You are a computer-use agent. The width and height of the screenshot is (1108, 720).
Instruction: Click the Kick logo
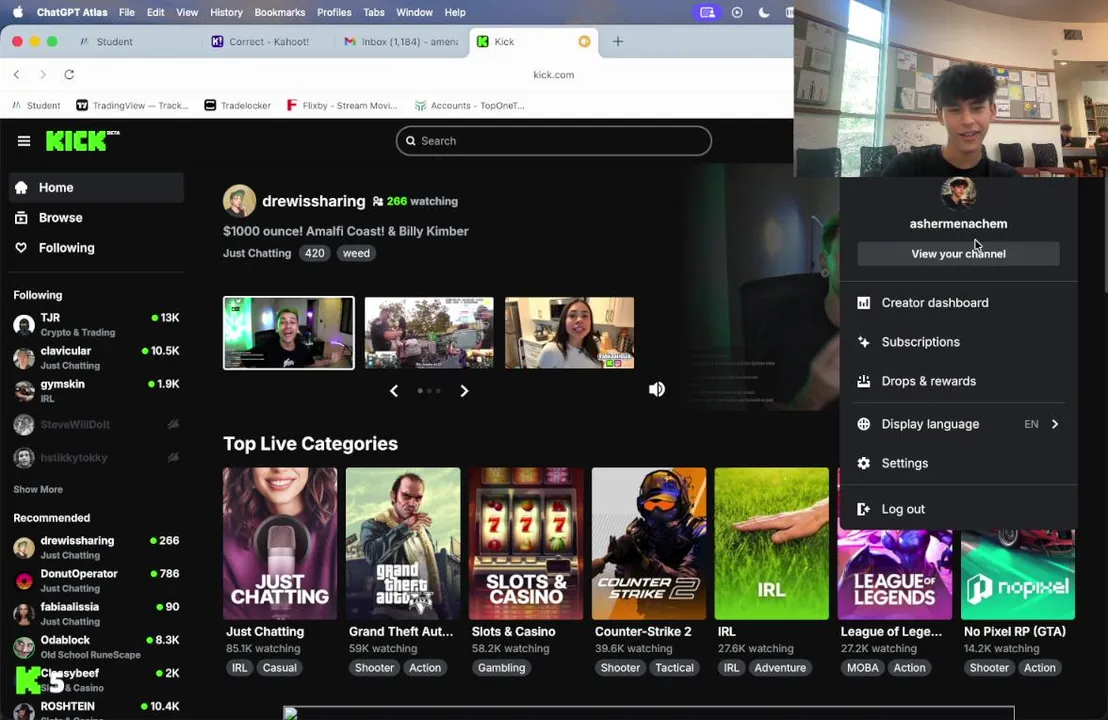click(82, 141)
